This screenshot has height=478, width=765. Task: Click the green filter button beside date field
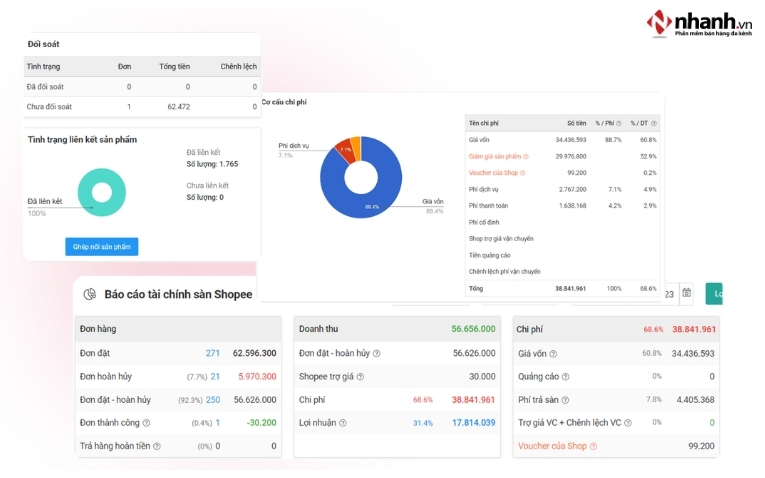(x=714, y=293)
